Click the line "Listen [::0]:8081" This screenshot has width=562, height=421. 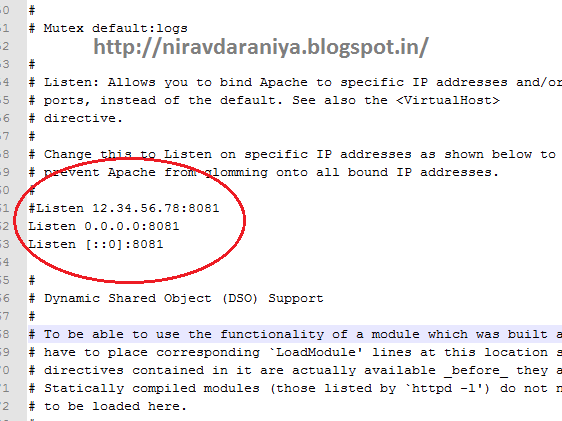pyautogui.click(x=96, y=244)
